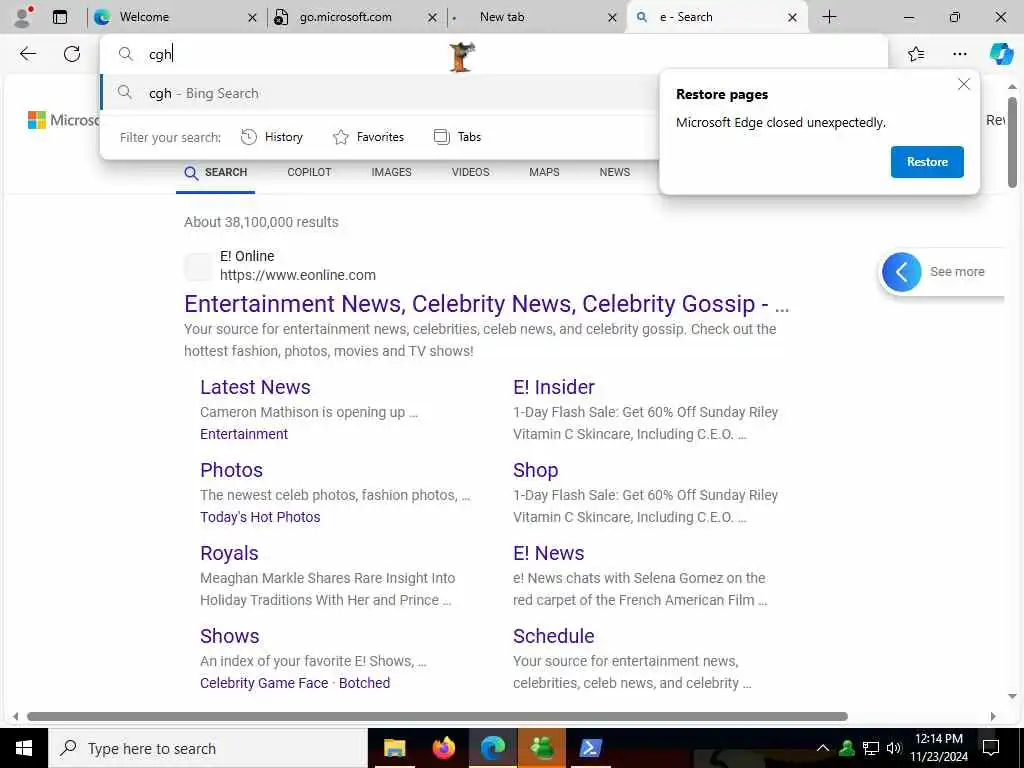Close the e - Search tab
The width and height of the screenshot is (1024, 768).
tap(792, 18)
